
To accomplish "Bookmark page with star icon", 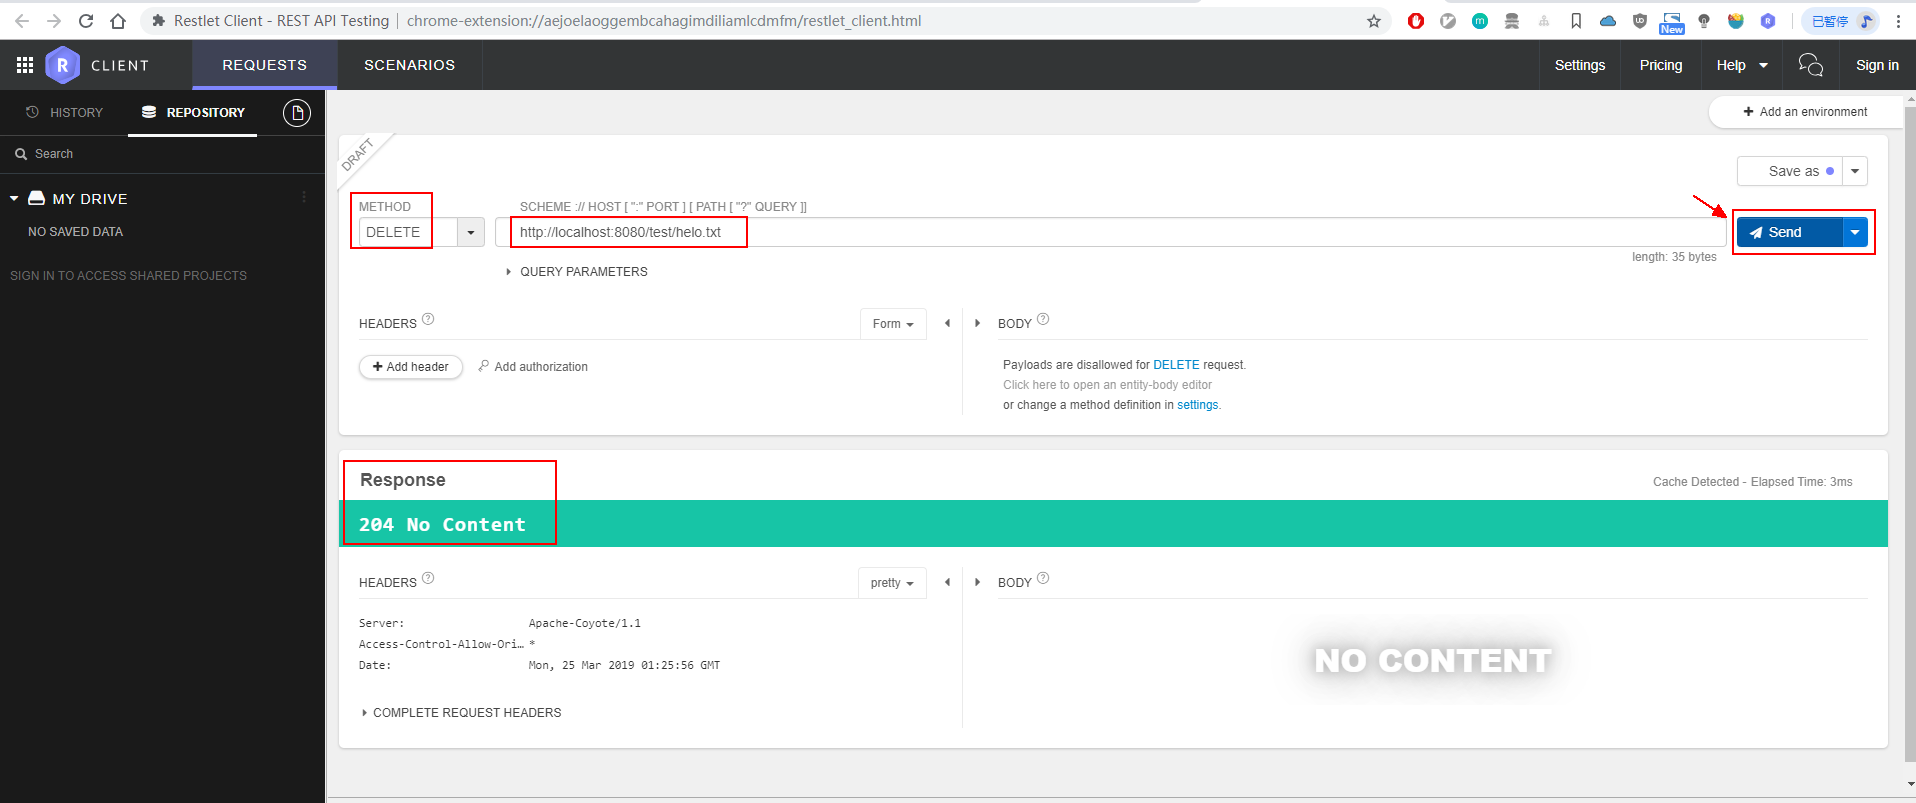I will coord(1374,21).
